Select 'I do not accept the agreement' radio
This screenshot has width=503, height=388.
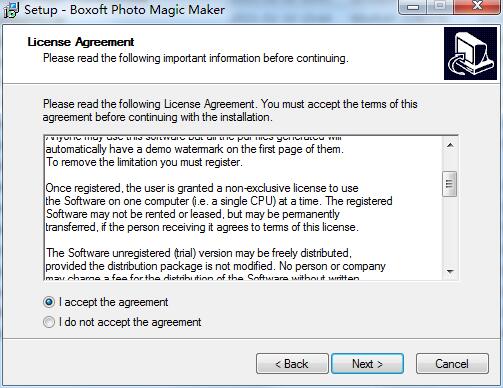point(49,322)
